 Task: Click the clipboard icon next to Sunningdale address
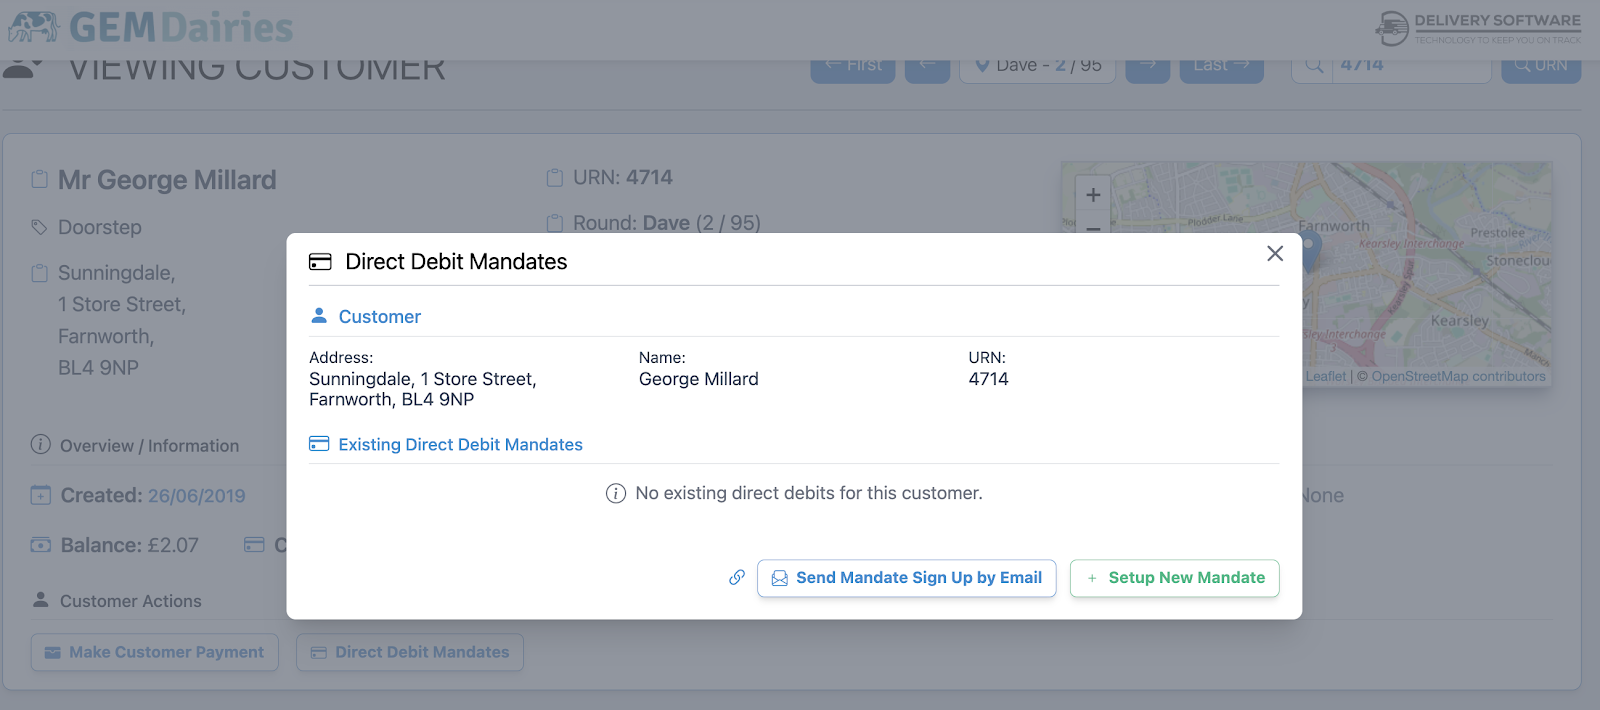click(40, 273)
